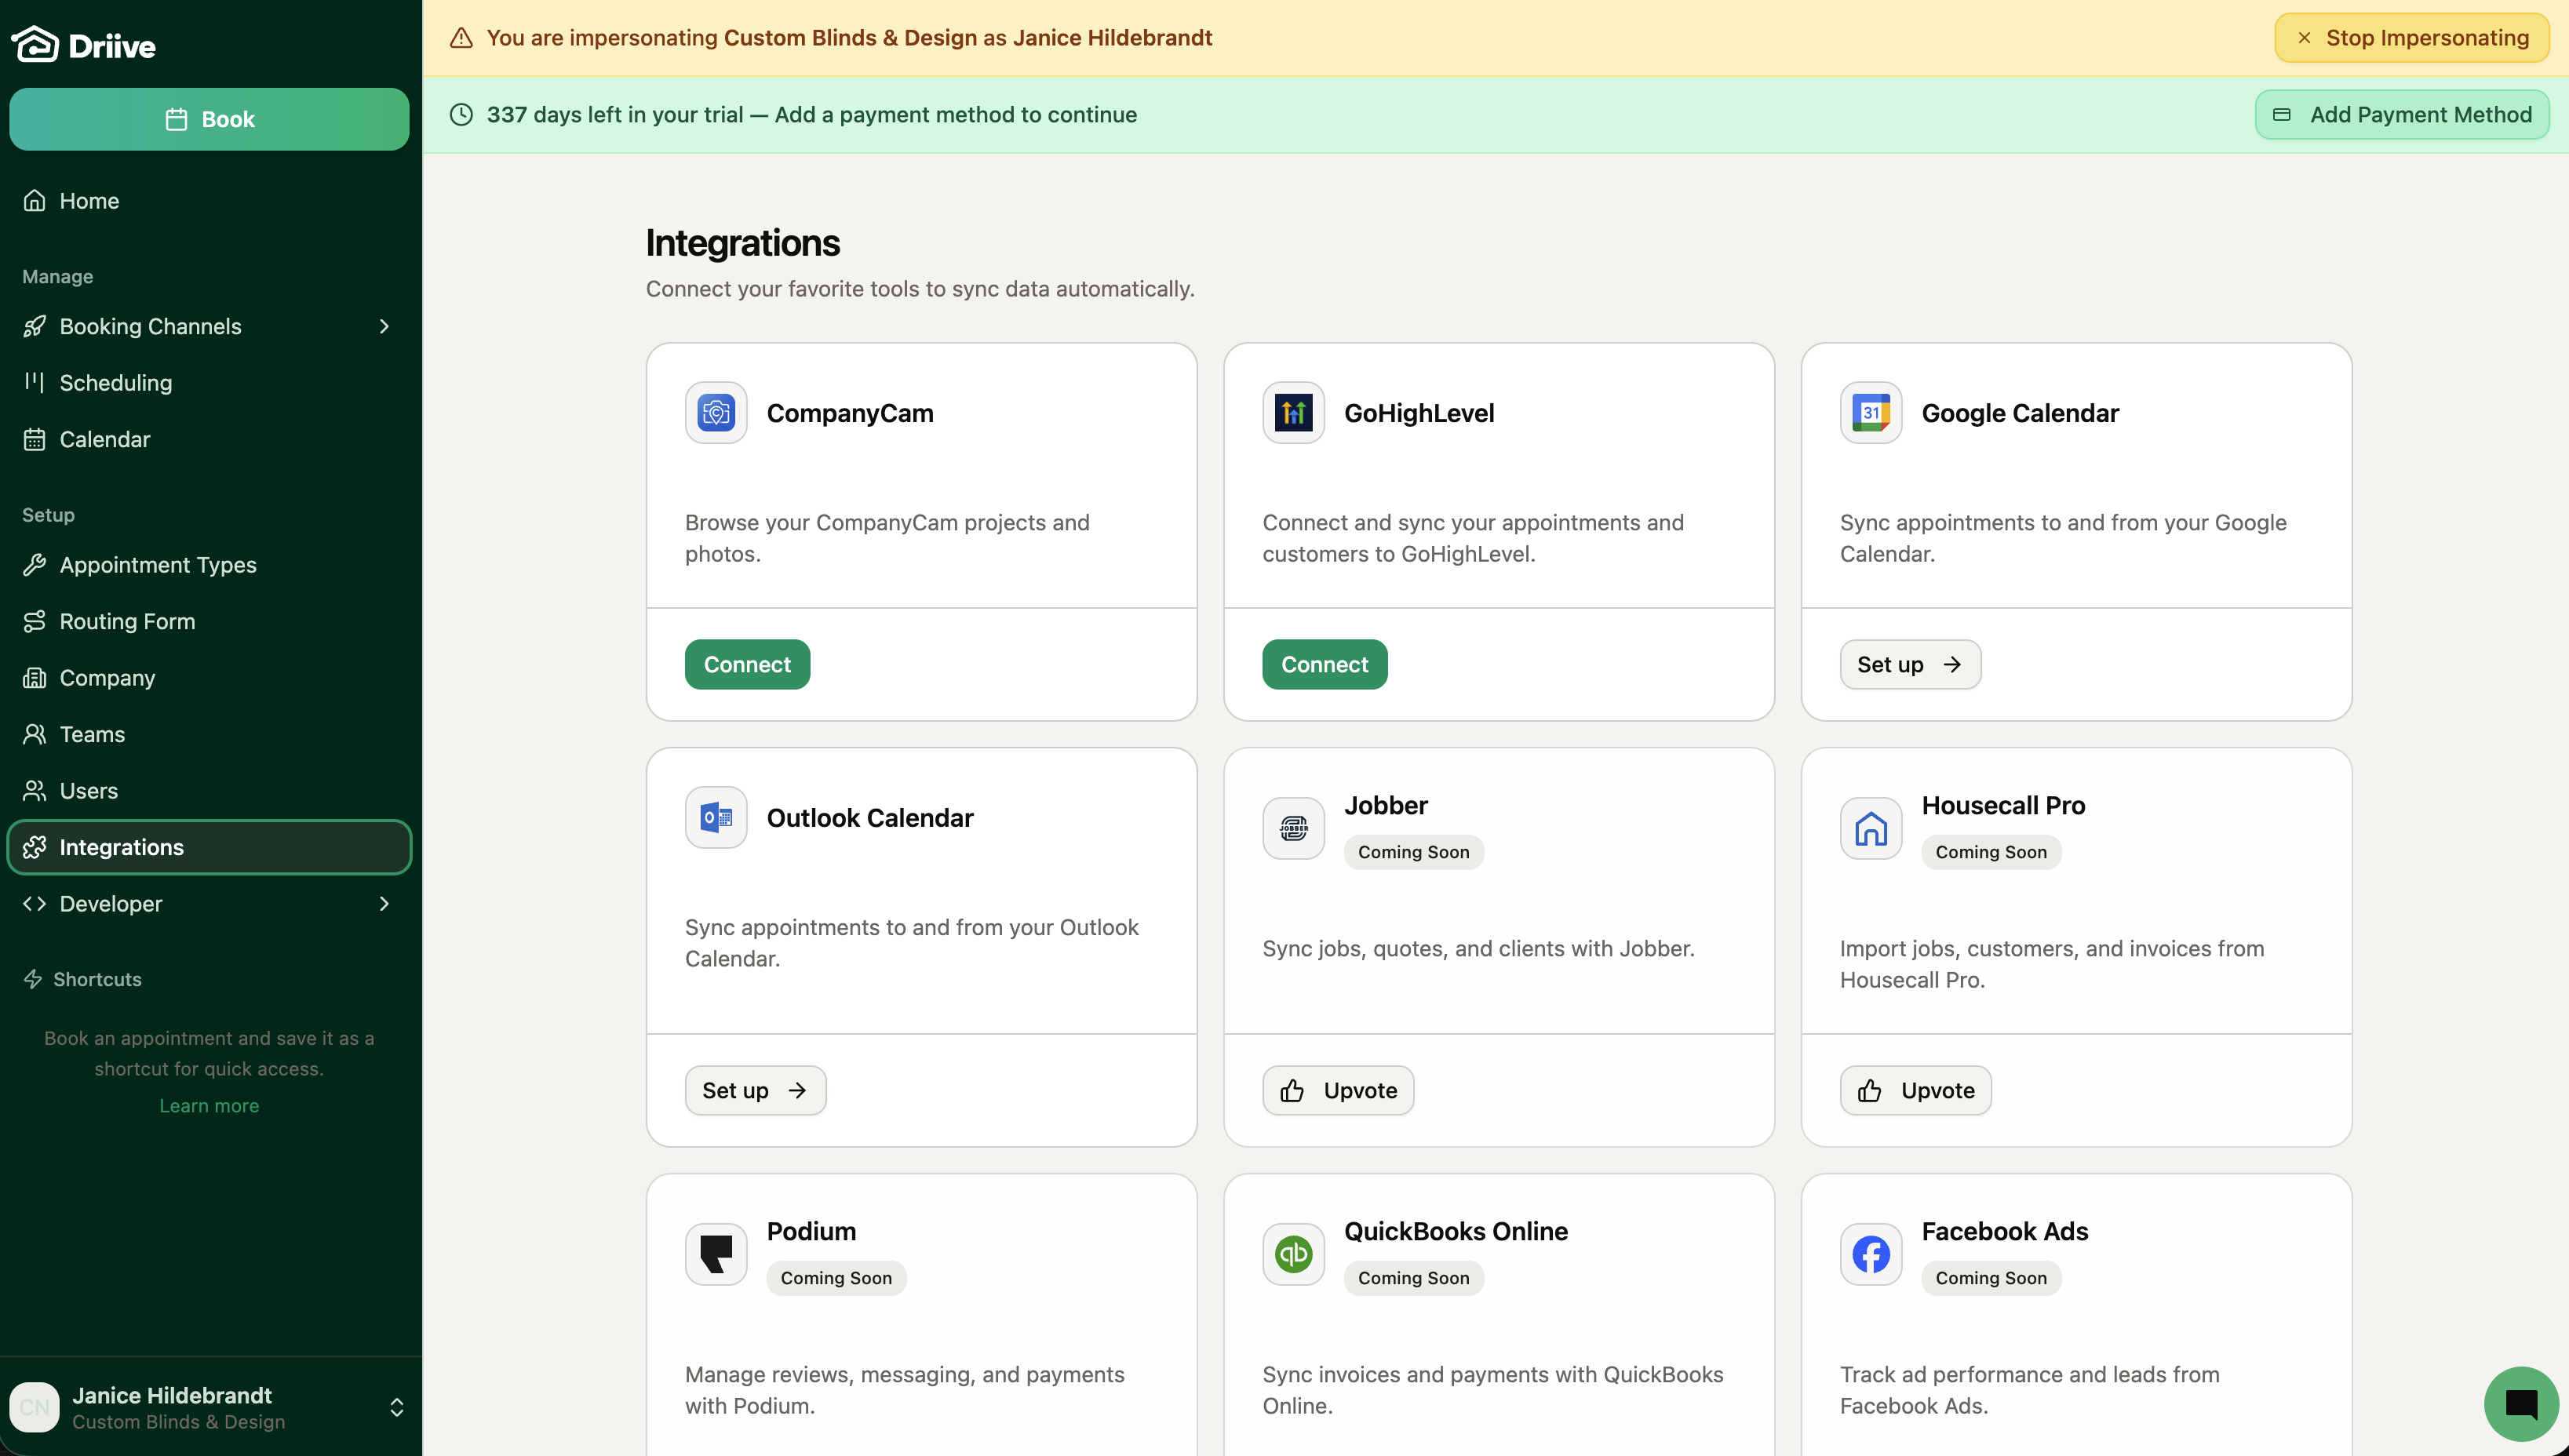Click the GoHighLevel logo icon
Viewport: 2569px width, 1456px height.
click(x=1293, y=413)
